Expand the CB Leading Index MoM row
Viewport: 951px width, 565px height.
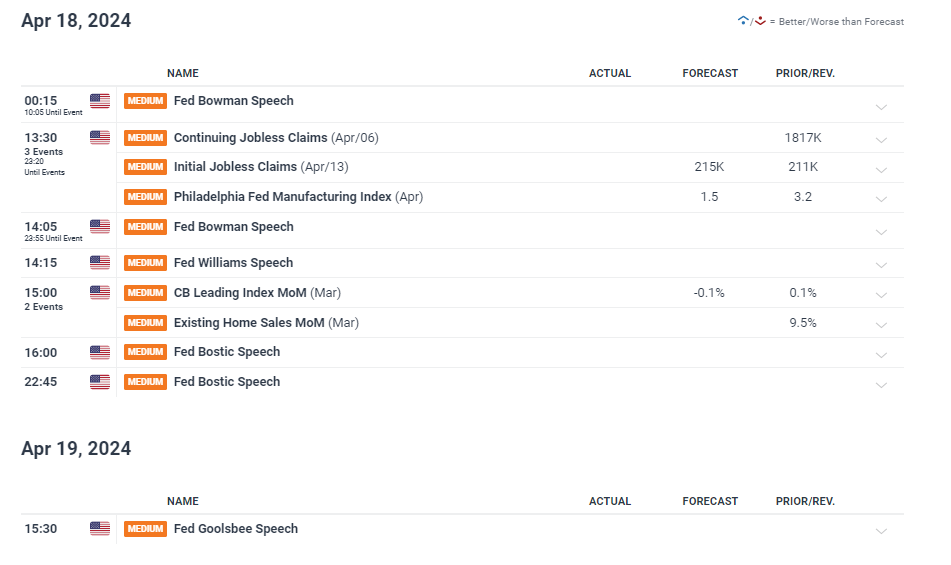tap(881, 295)
